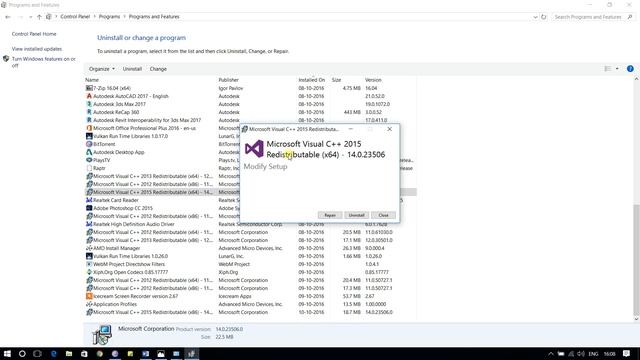Select Programs in the breadcrumb
640x360 pixels.
[109, 17]
